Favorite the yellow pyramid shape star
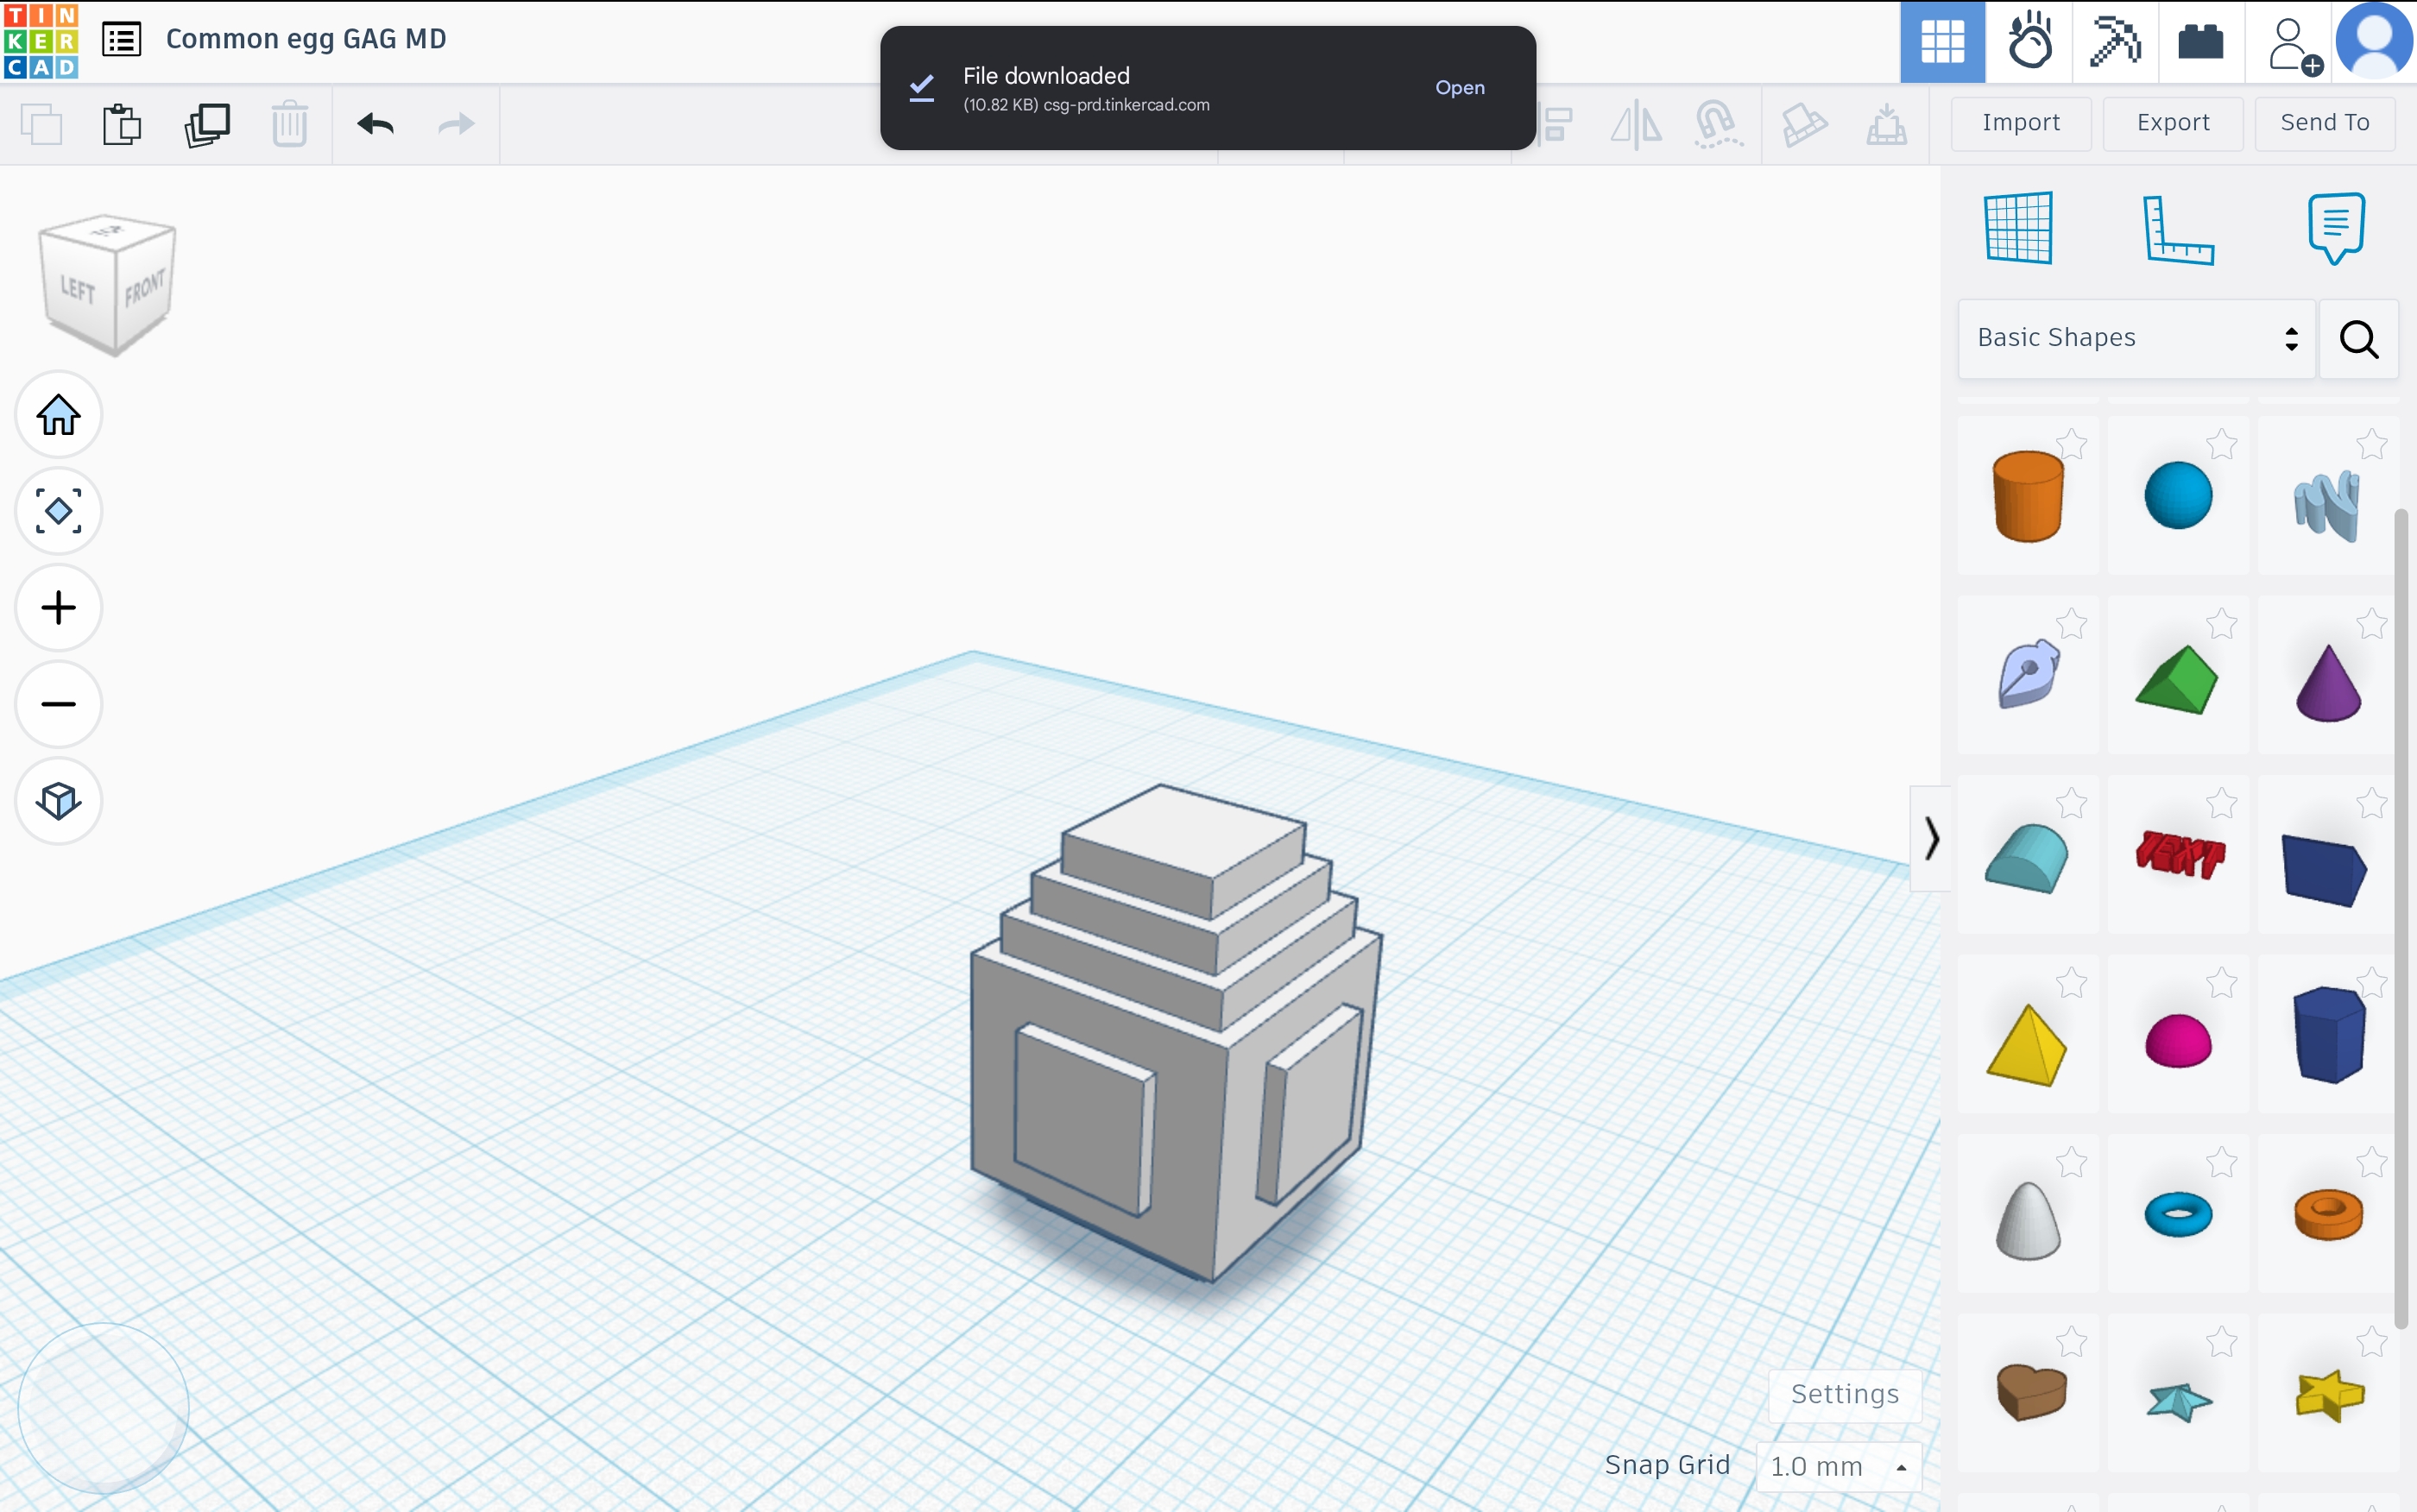The image size is (2417, 1512). pyautogui.click(x=2072, y=983)
